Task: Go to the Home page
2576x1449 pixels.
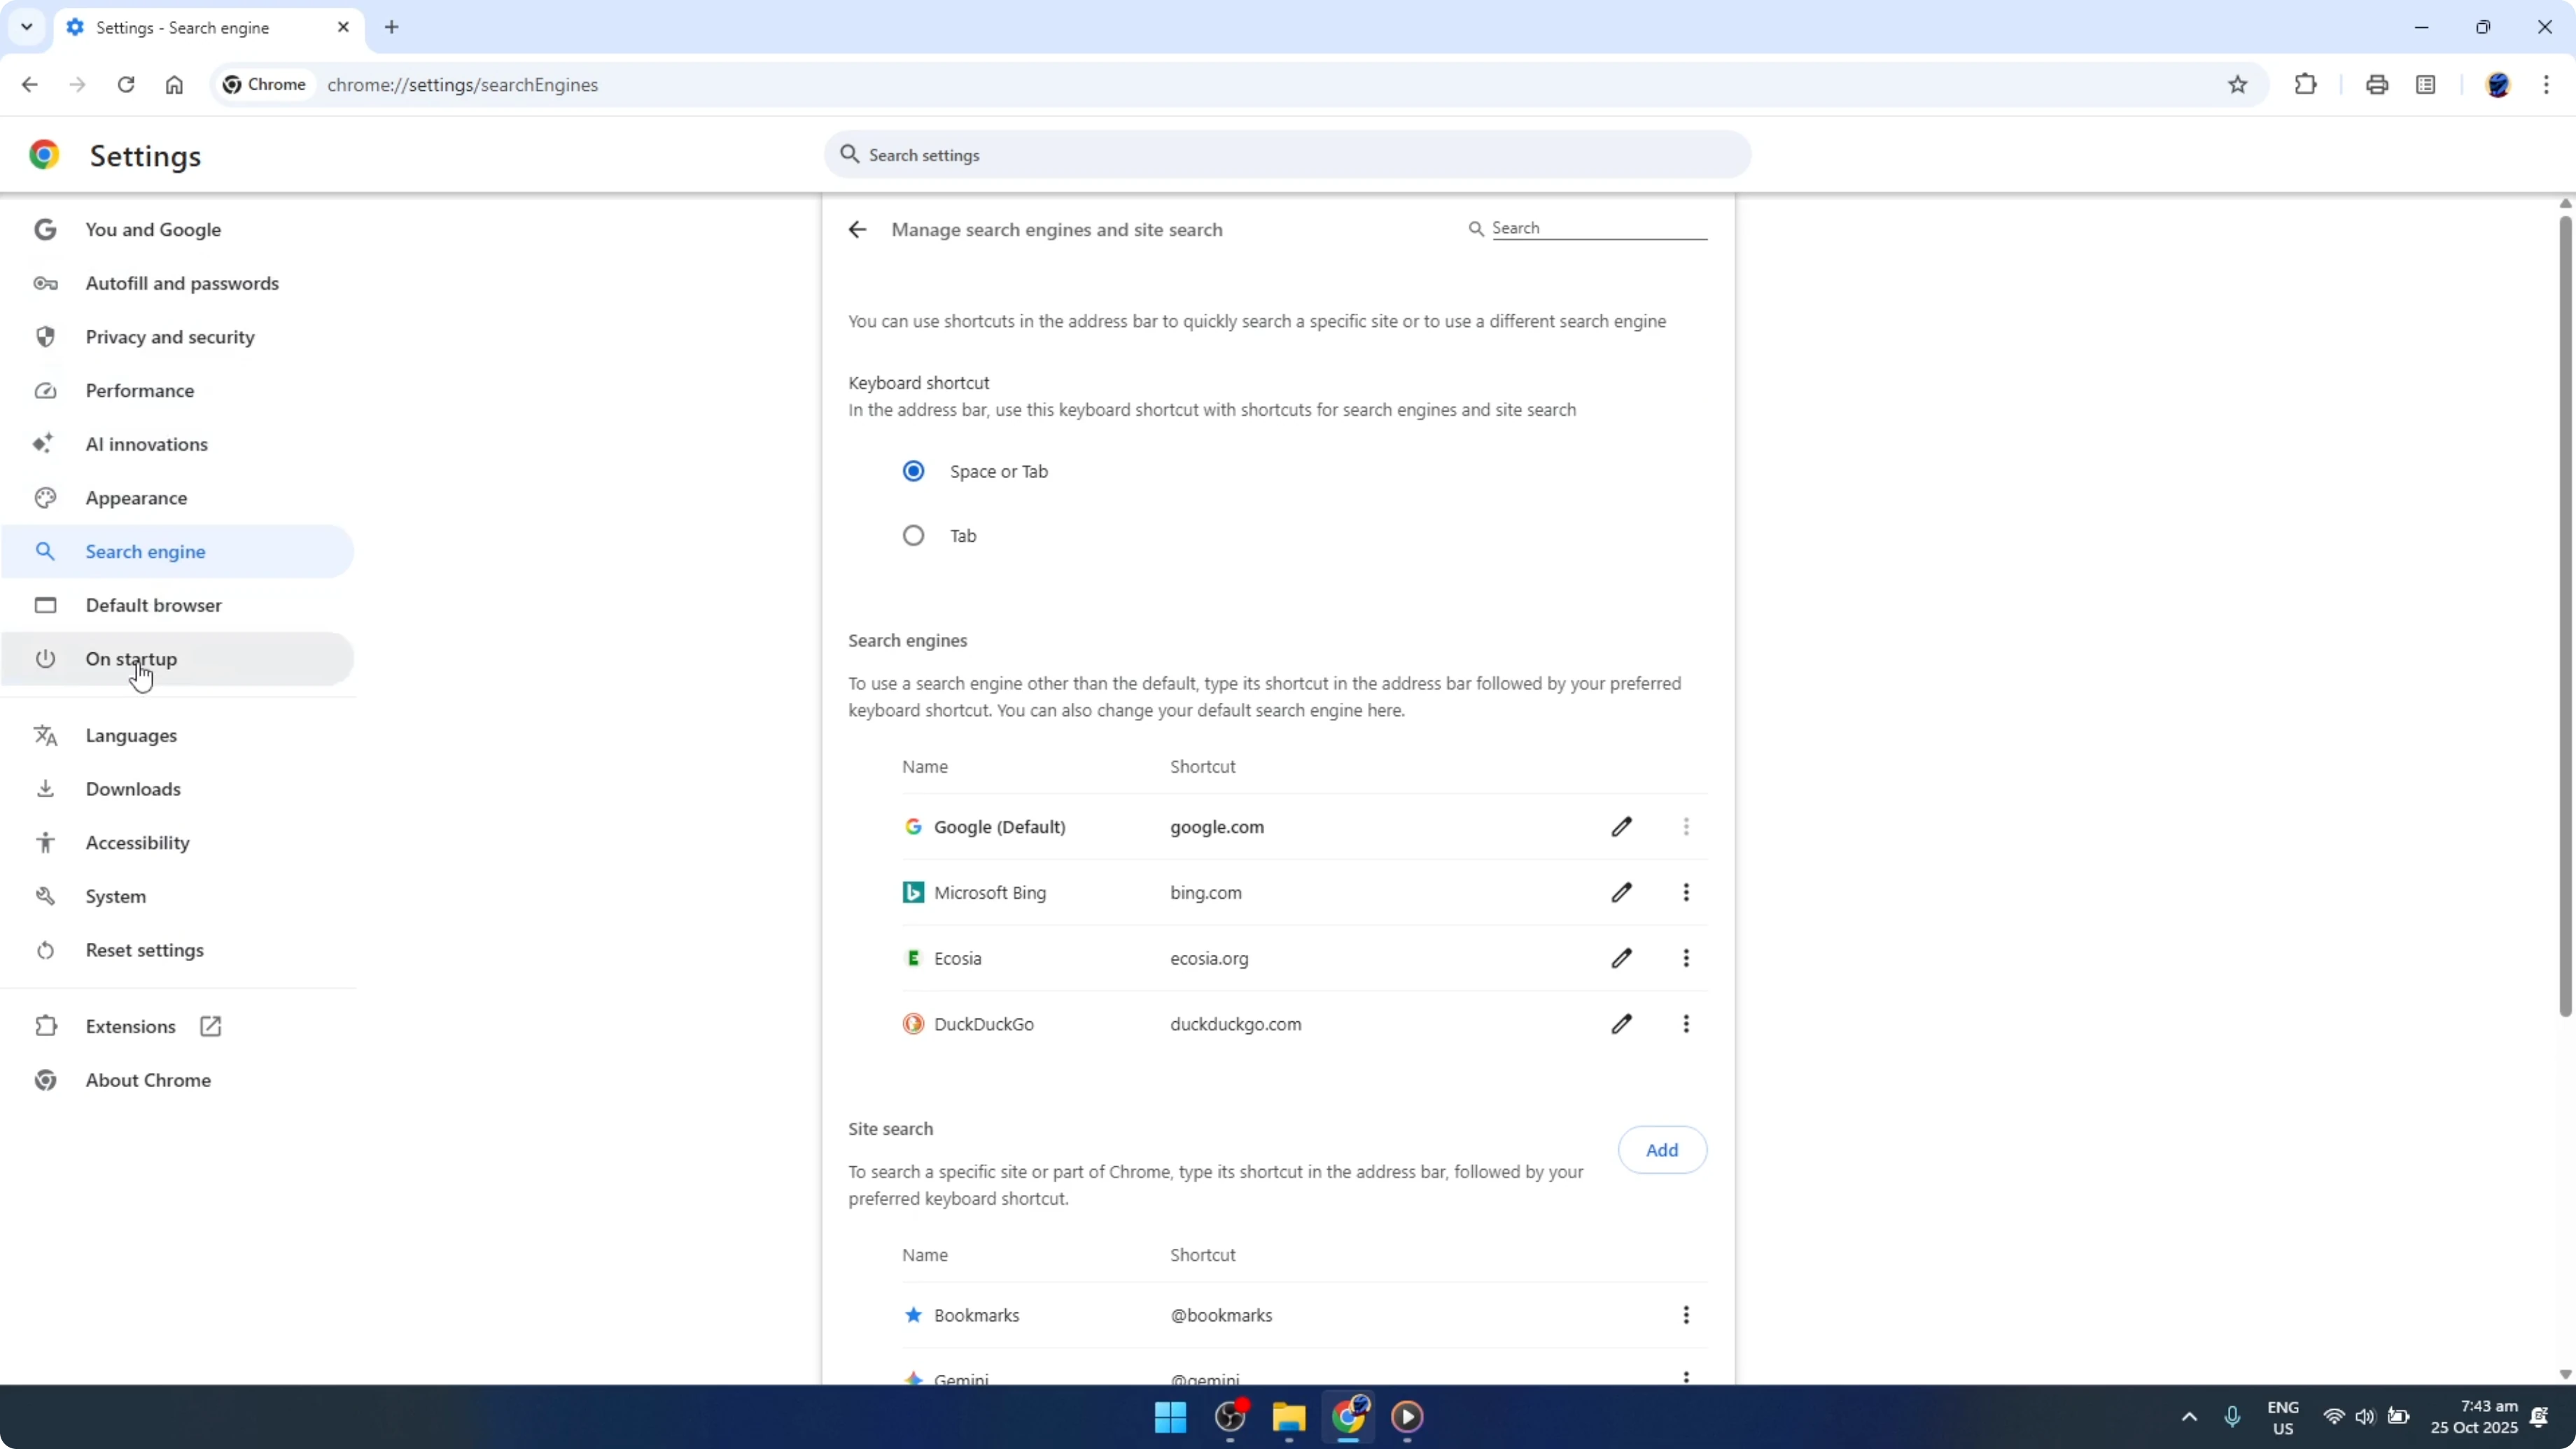Action: tap(174, 85)
